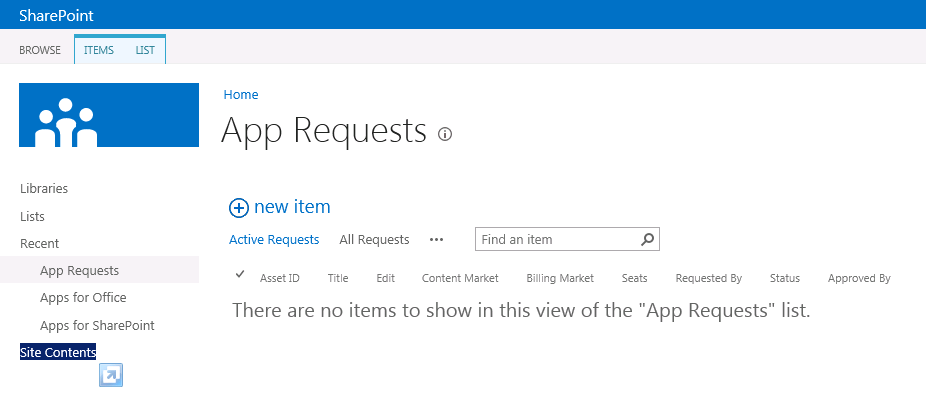Click the select-all checkmark in list header

[x=240, y=274]
